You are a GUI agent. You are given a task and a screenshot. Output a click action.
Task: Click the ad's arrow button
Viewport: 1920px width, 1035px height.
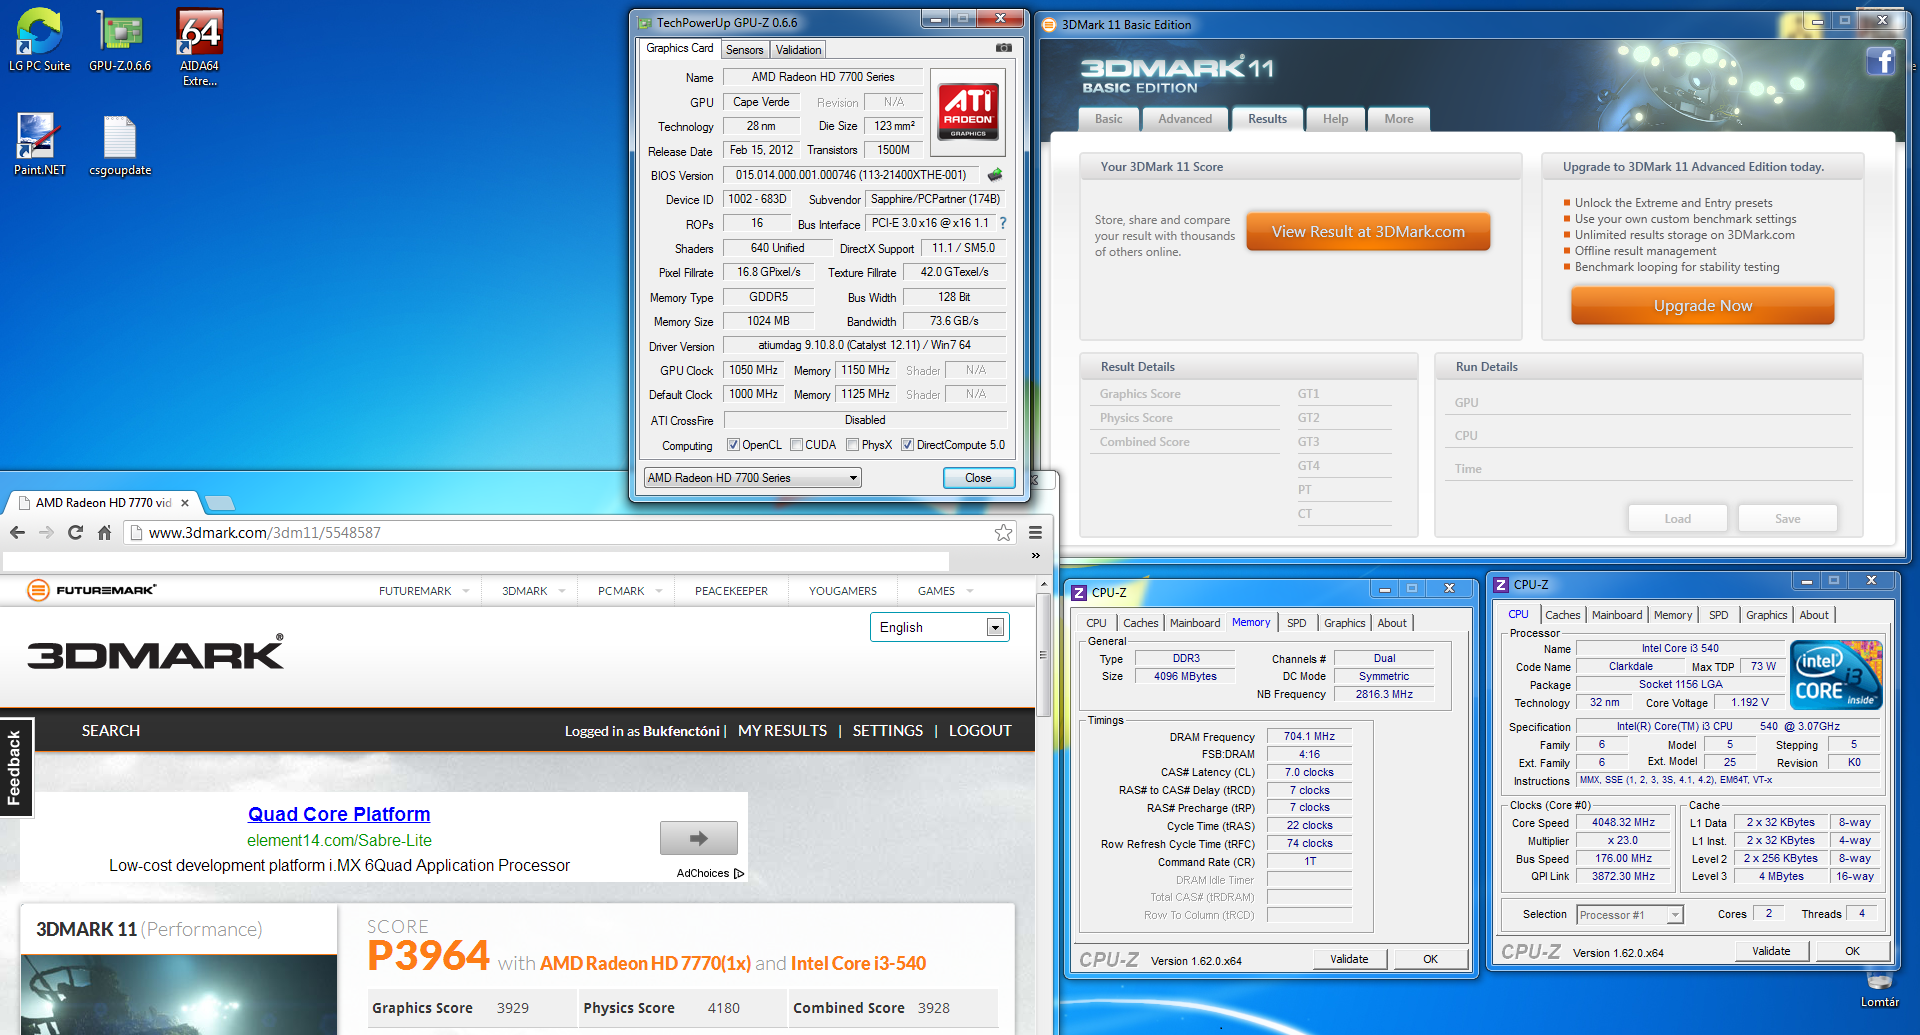click(x=698, y=838)
